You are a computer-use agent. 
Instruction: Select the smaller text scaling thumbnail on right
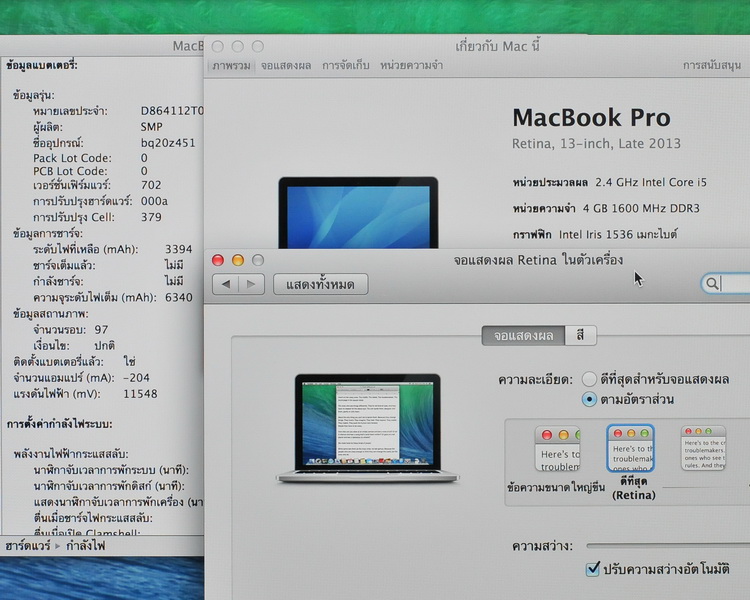point(703,448)
